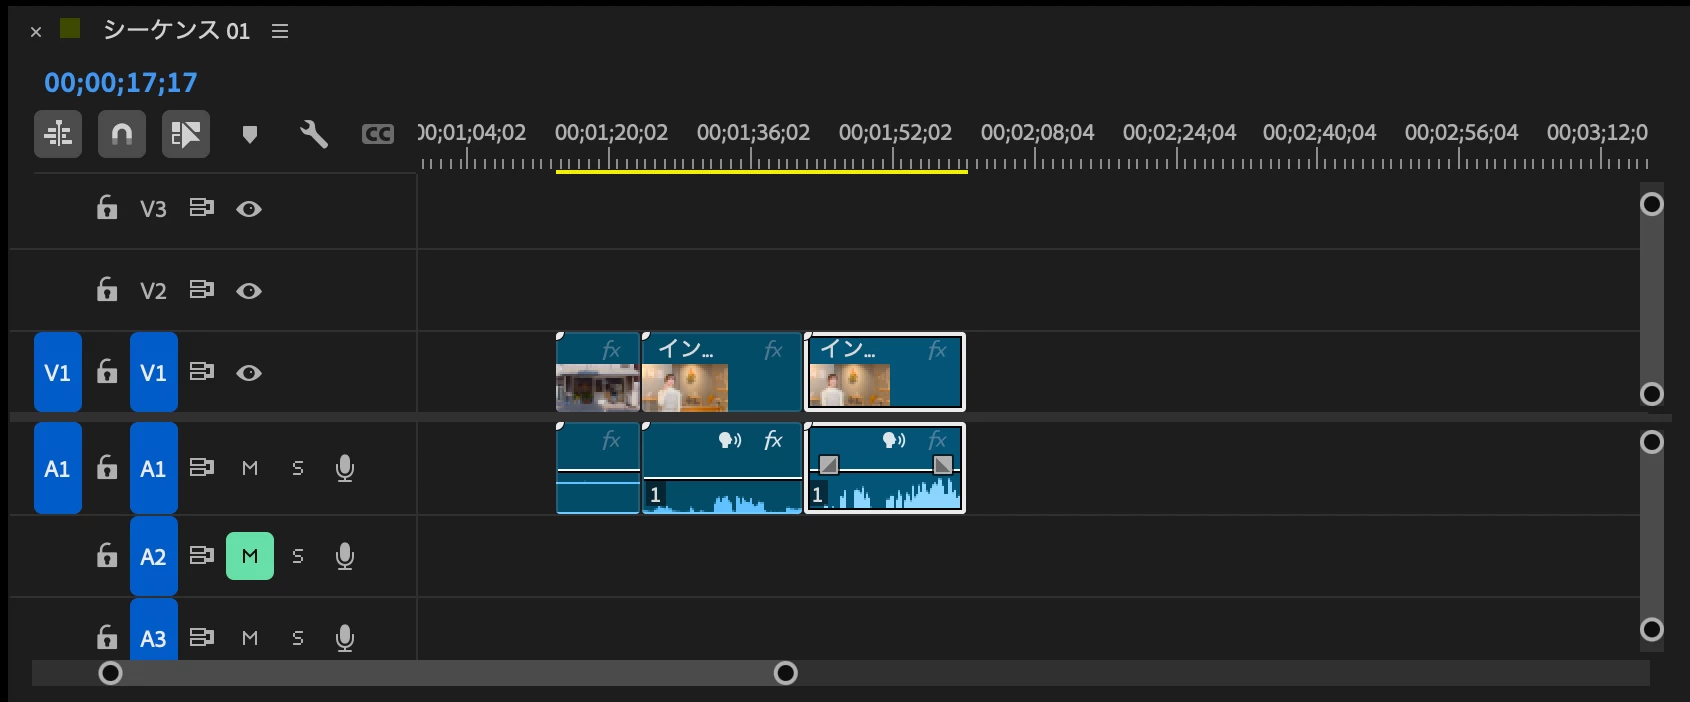Select the highlighted third V1 video clip
1690x702 pixels.
885,372
